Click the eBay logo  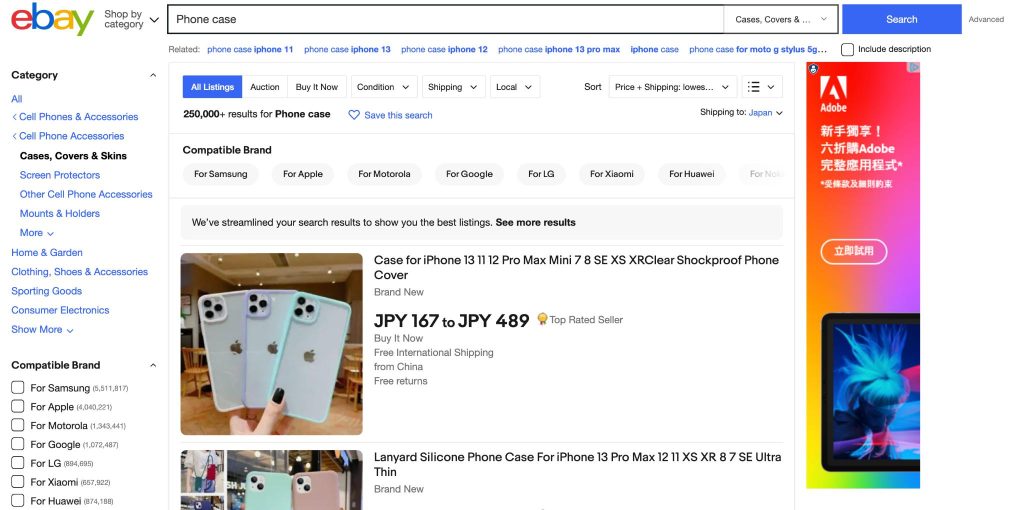(52, 20)
